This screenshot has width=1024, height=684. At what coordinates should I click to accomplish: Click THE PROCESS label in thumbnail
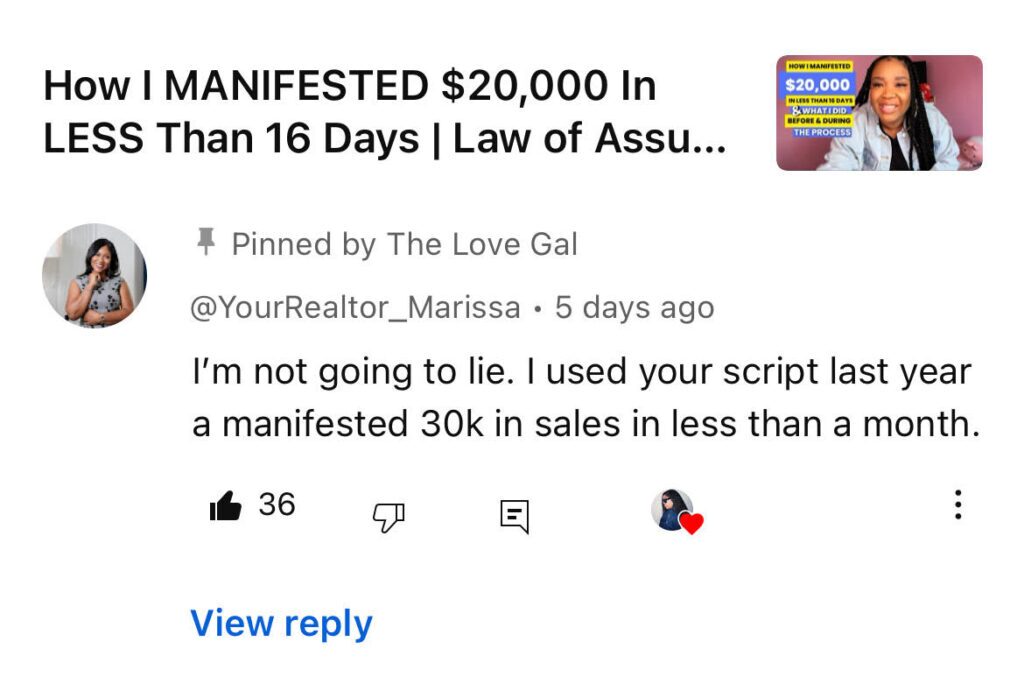822,132
